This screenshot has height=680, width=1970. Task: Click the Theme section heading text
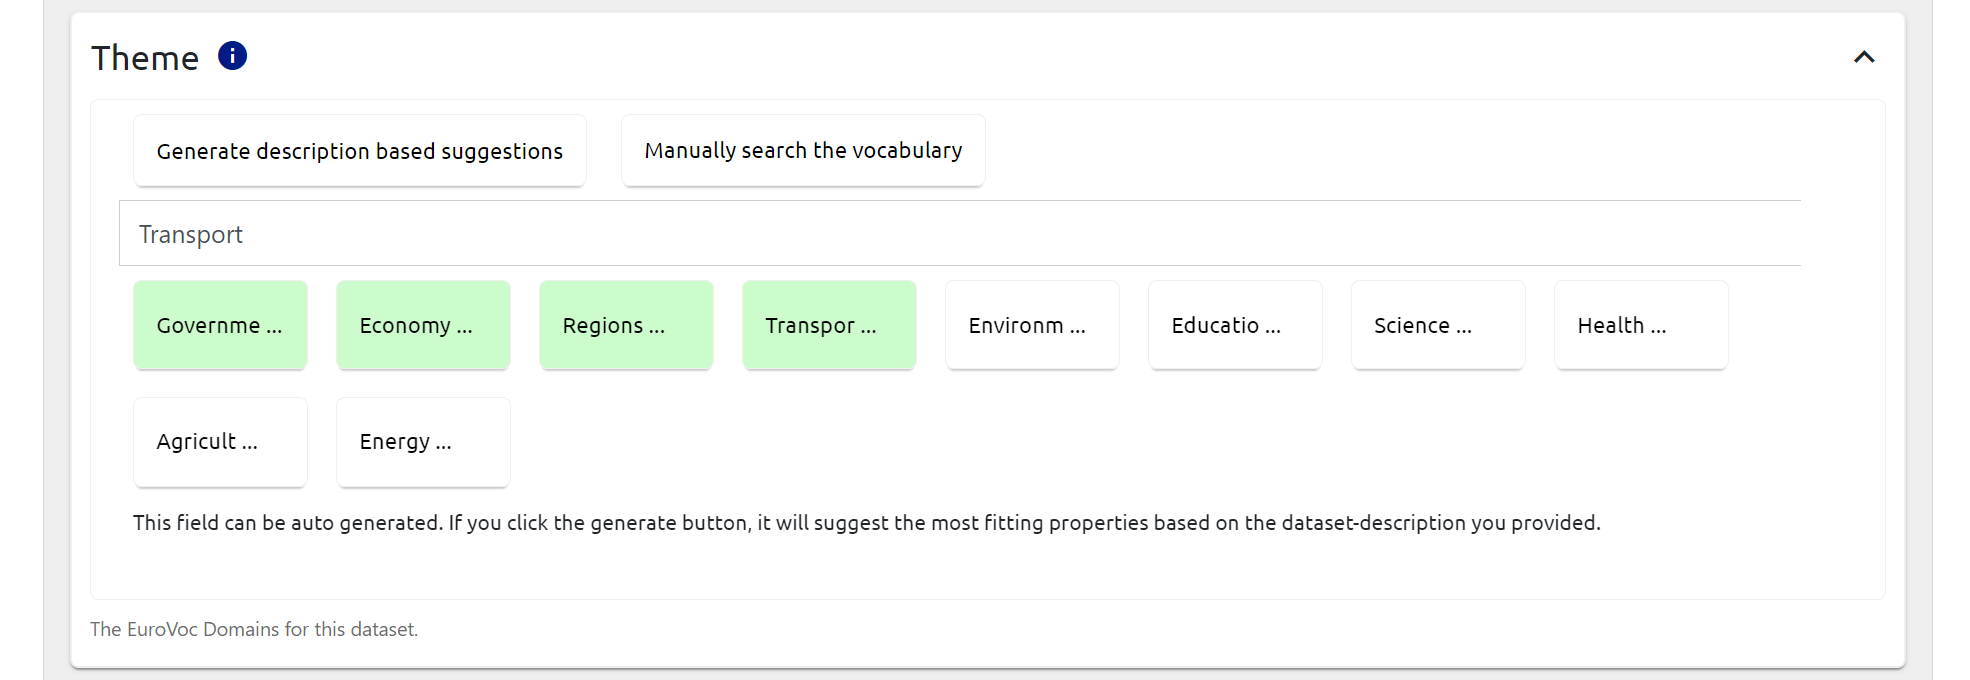145,58
